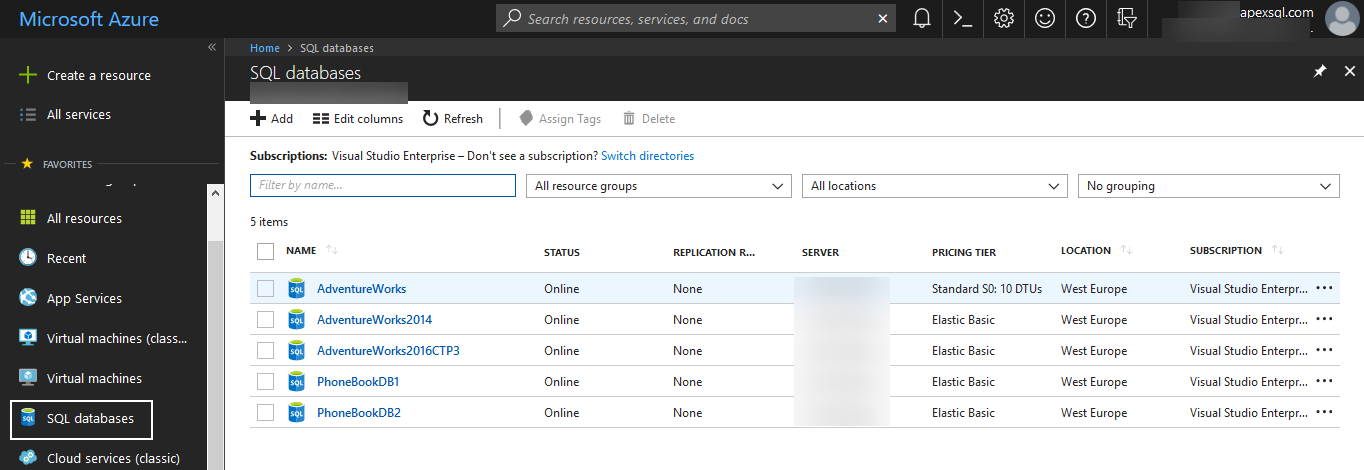Open the notifications bell icon

click(x=922, y=19)
